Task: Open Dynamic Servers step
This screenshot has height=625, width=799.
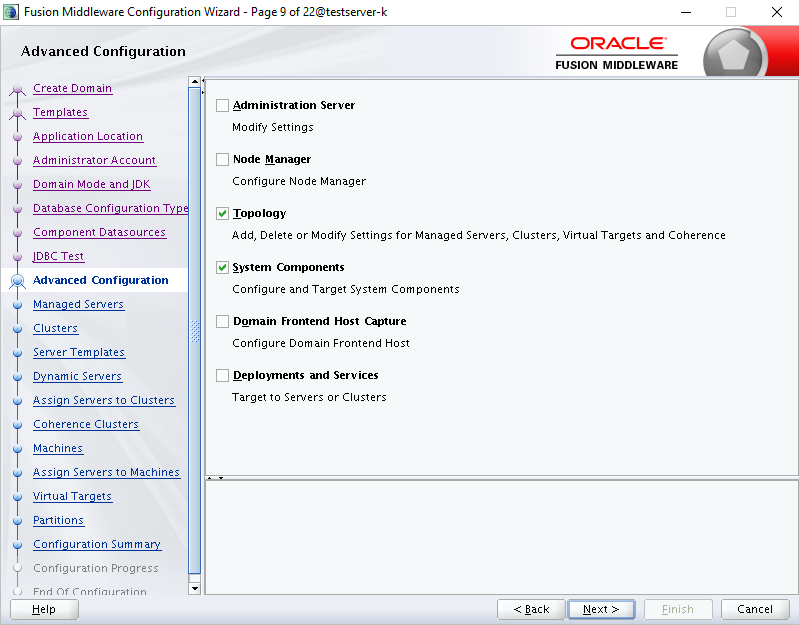Action: click(77, 376)
